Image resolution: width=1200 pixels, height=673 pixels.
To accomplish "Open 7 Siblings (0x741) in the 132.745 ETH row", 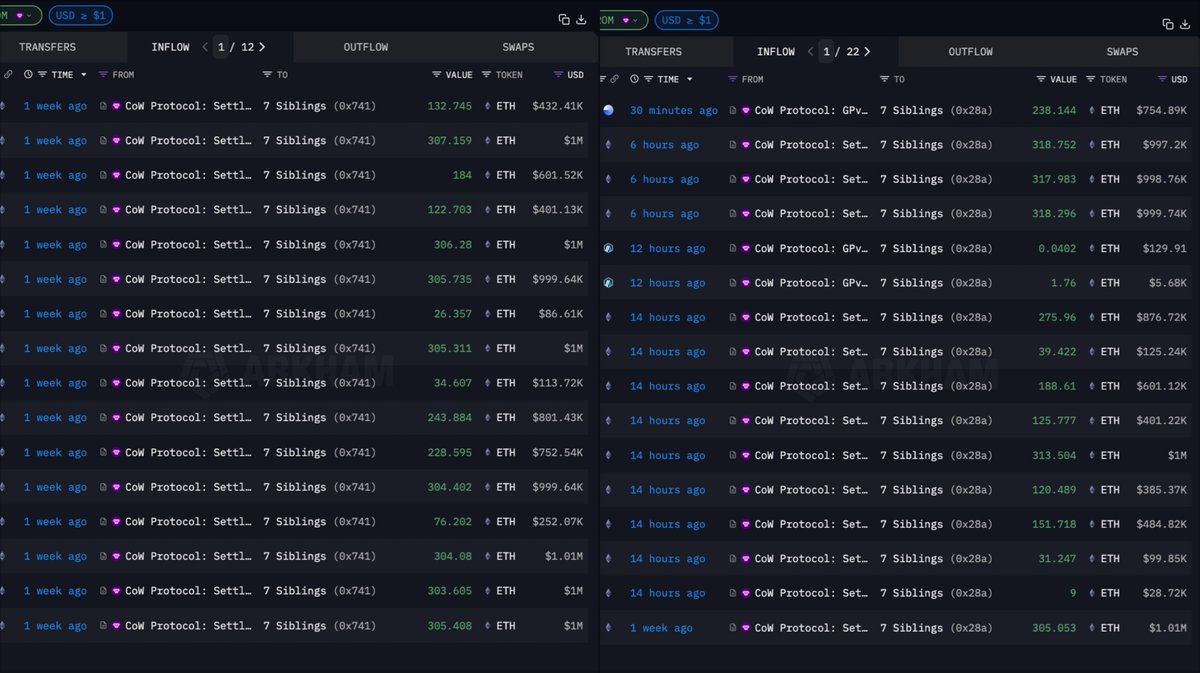I will click(x=319, y=106).
